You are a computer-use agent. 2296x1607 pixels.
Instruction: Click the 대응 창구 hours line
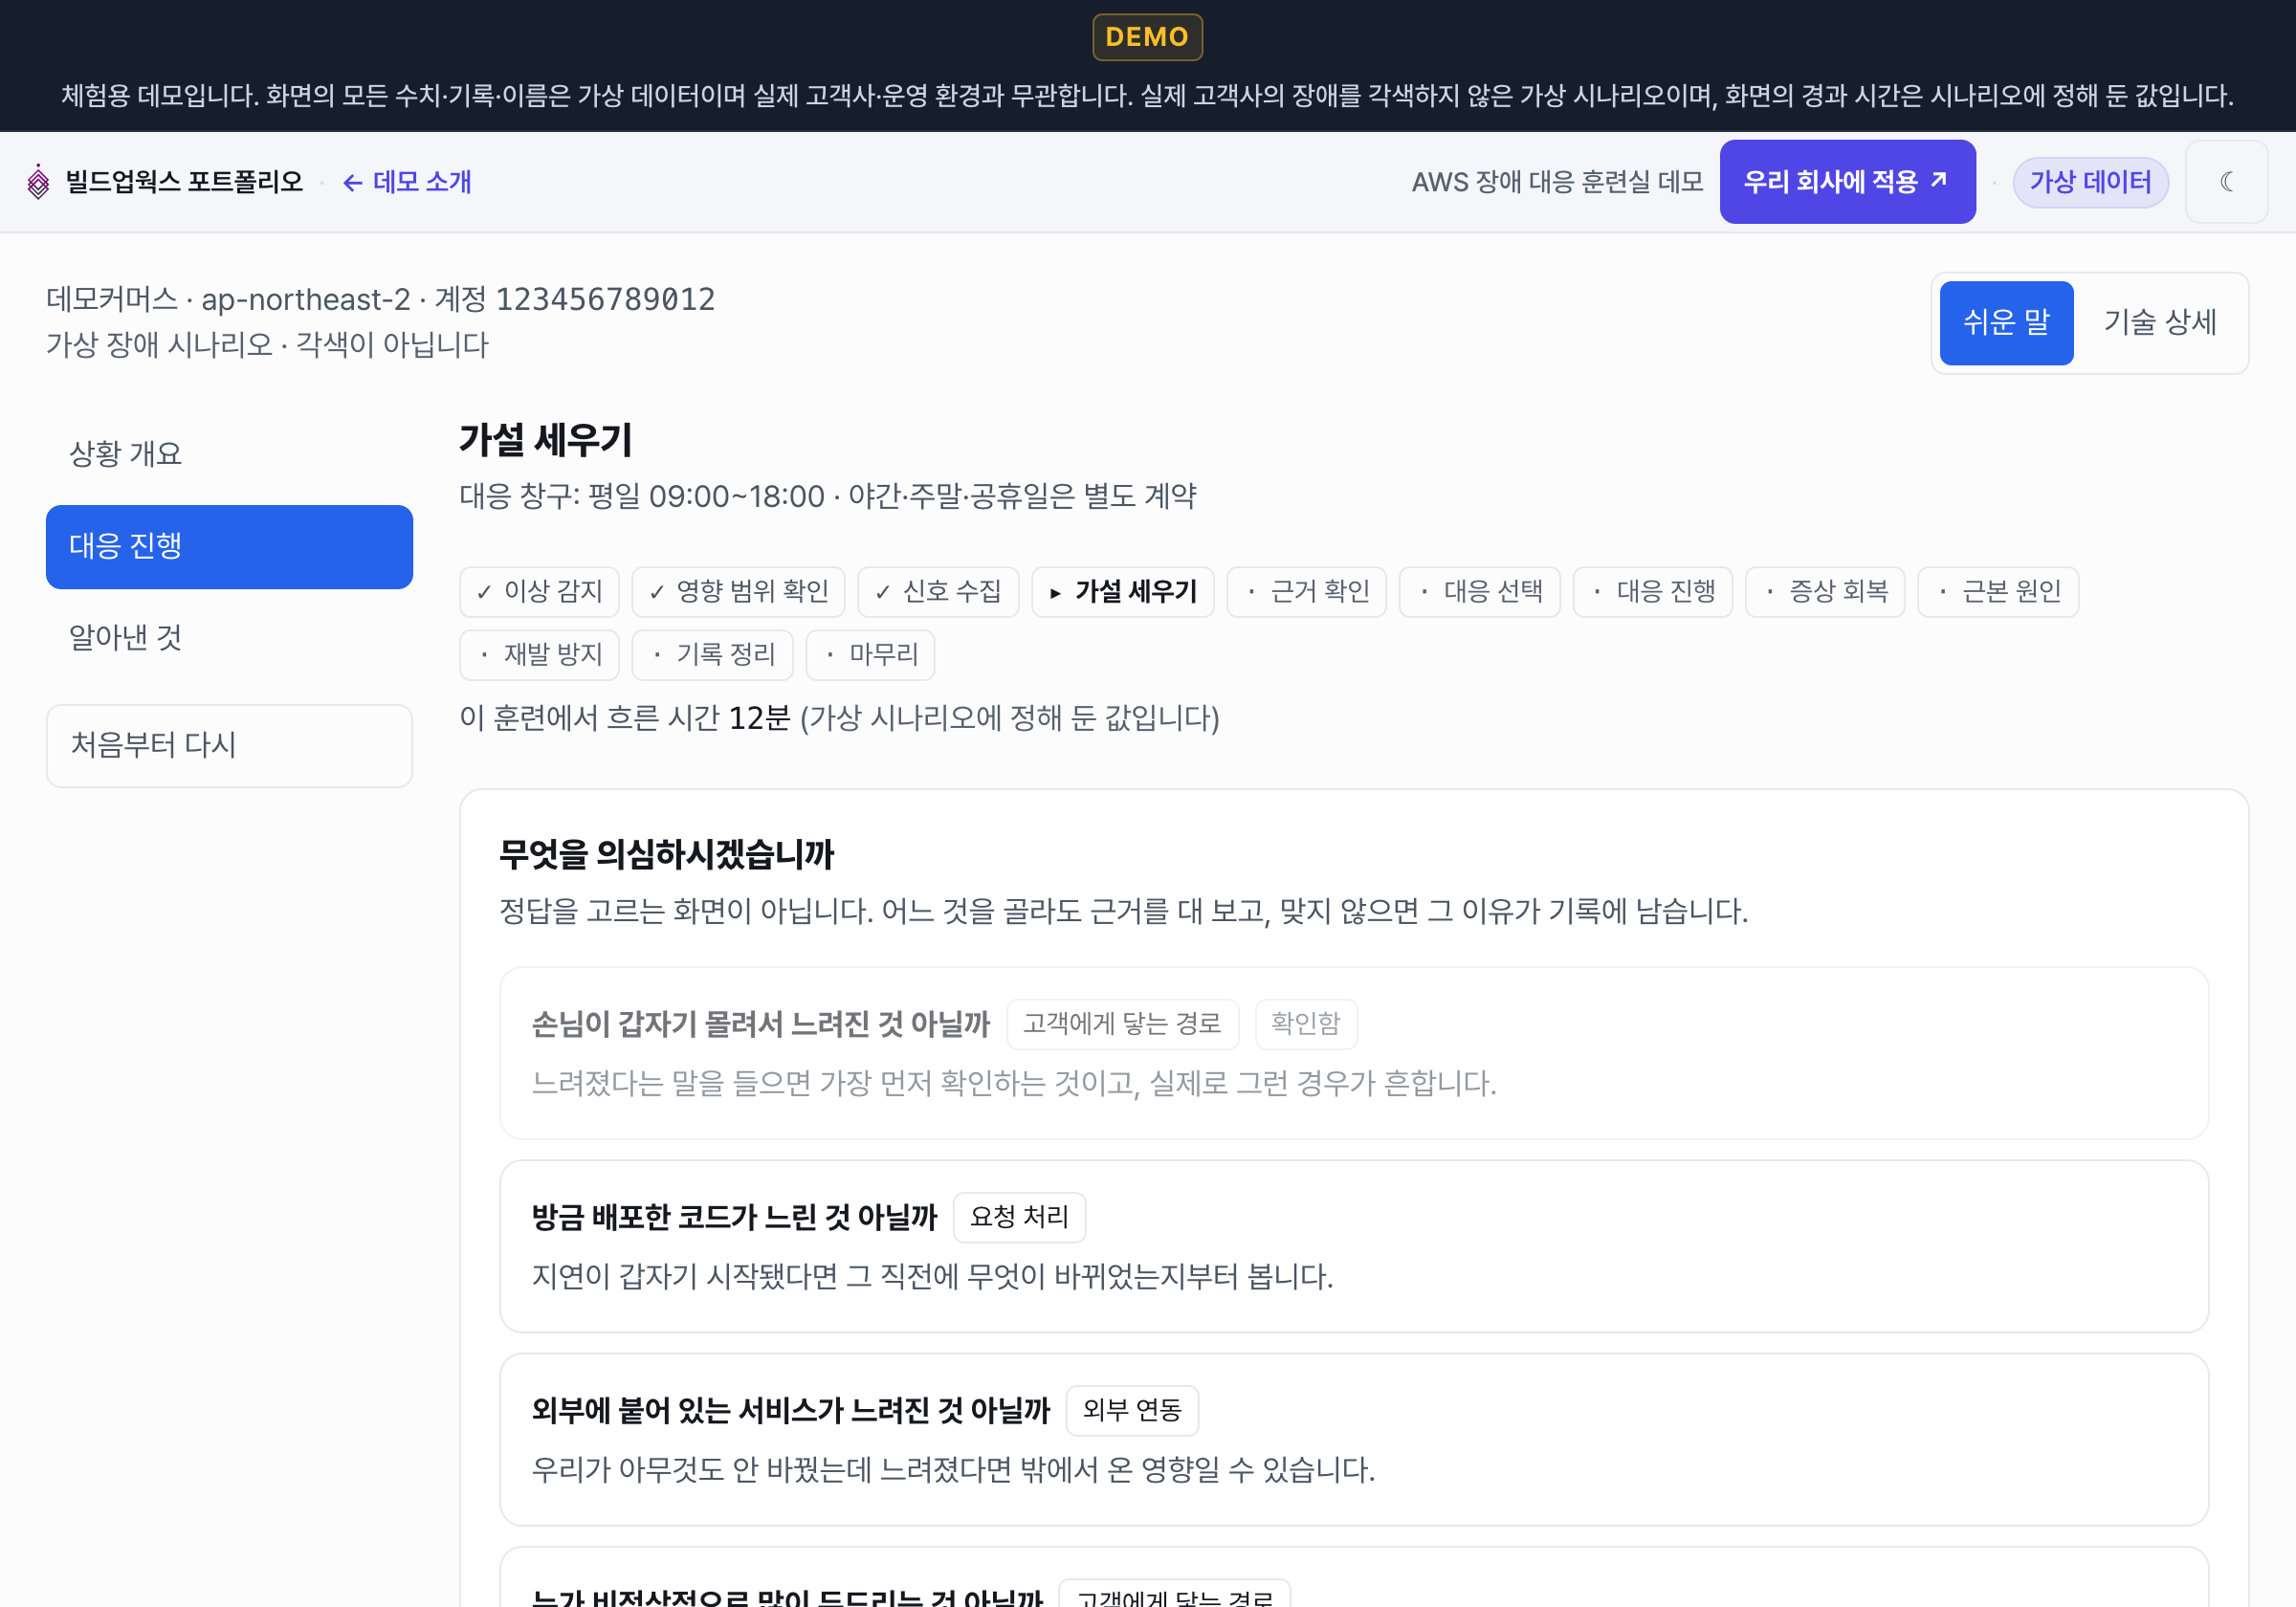[x=828, y=496]
